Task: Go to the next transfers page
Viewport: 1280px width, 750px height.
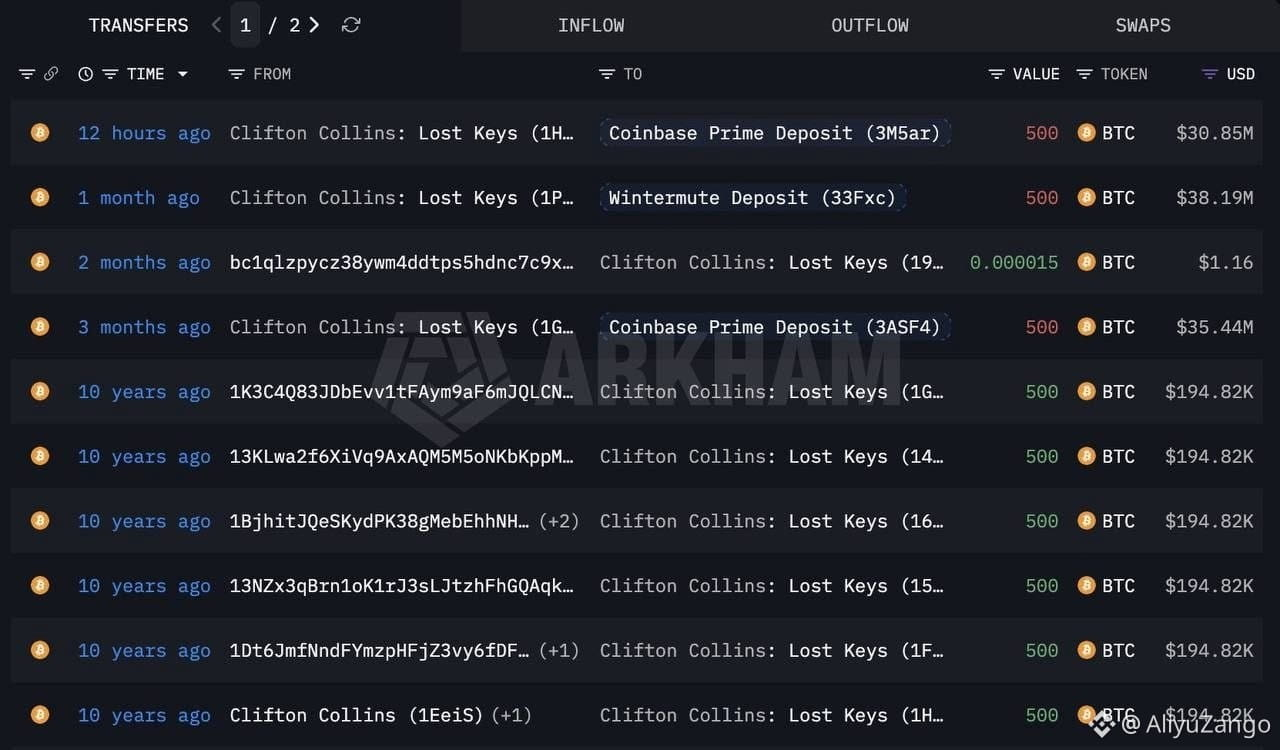Action: pos(314,25)
